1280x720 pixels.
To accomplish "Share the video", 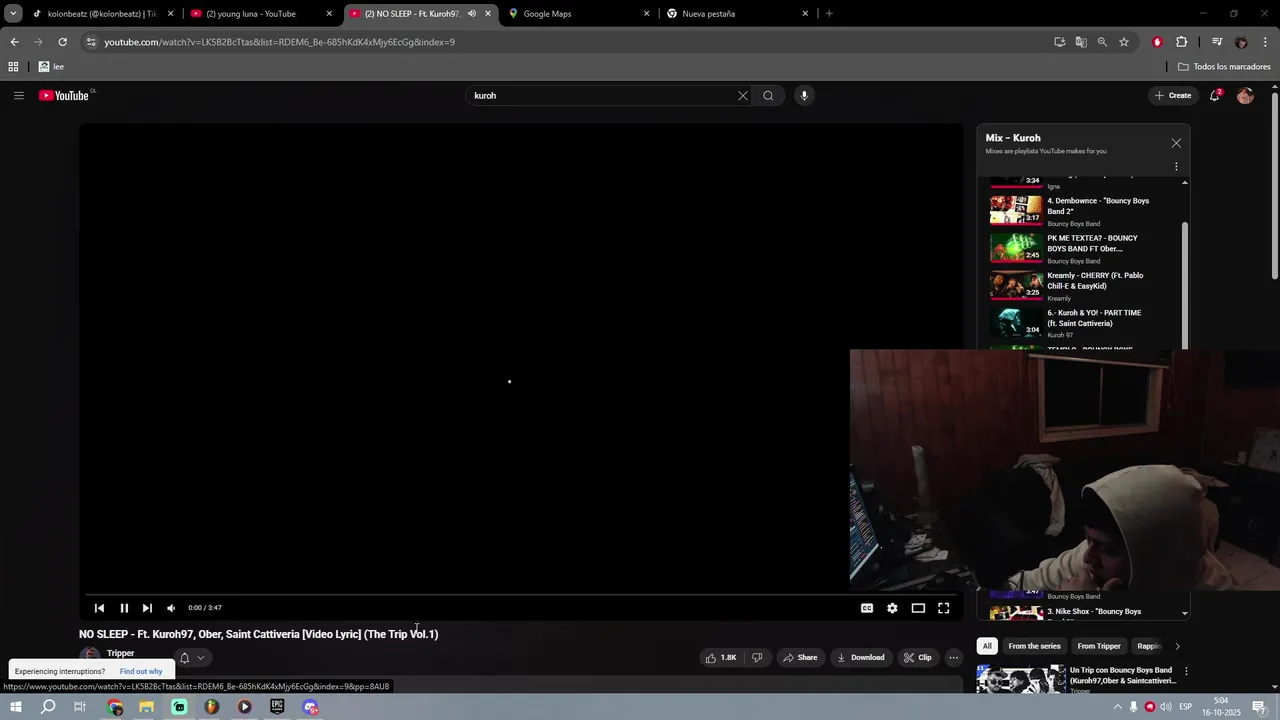I will point(800,657).
